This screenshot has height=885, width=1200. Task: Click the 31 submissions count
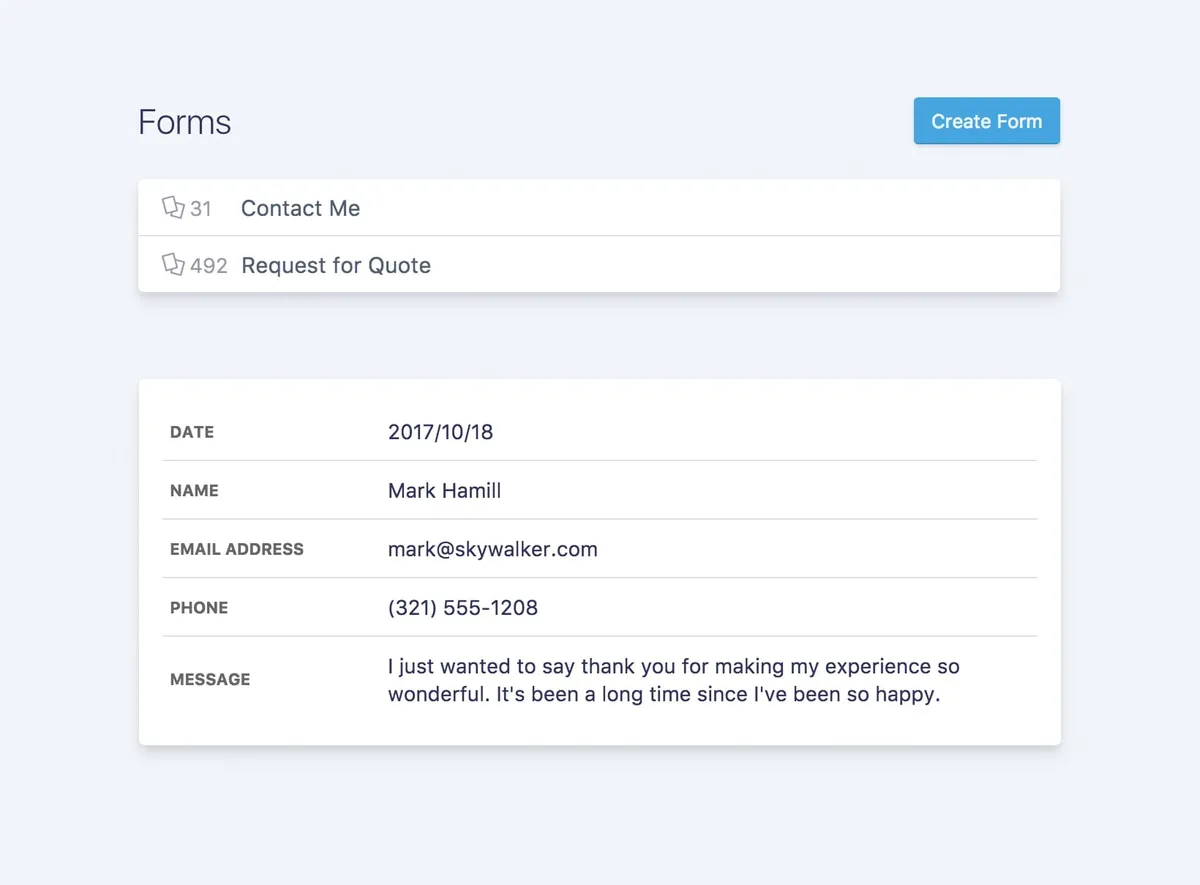point(201,209)
